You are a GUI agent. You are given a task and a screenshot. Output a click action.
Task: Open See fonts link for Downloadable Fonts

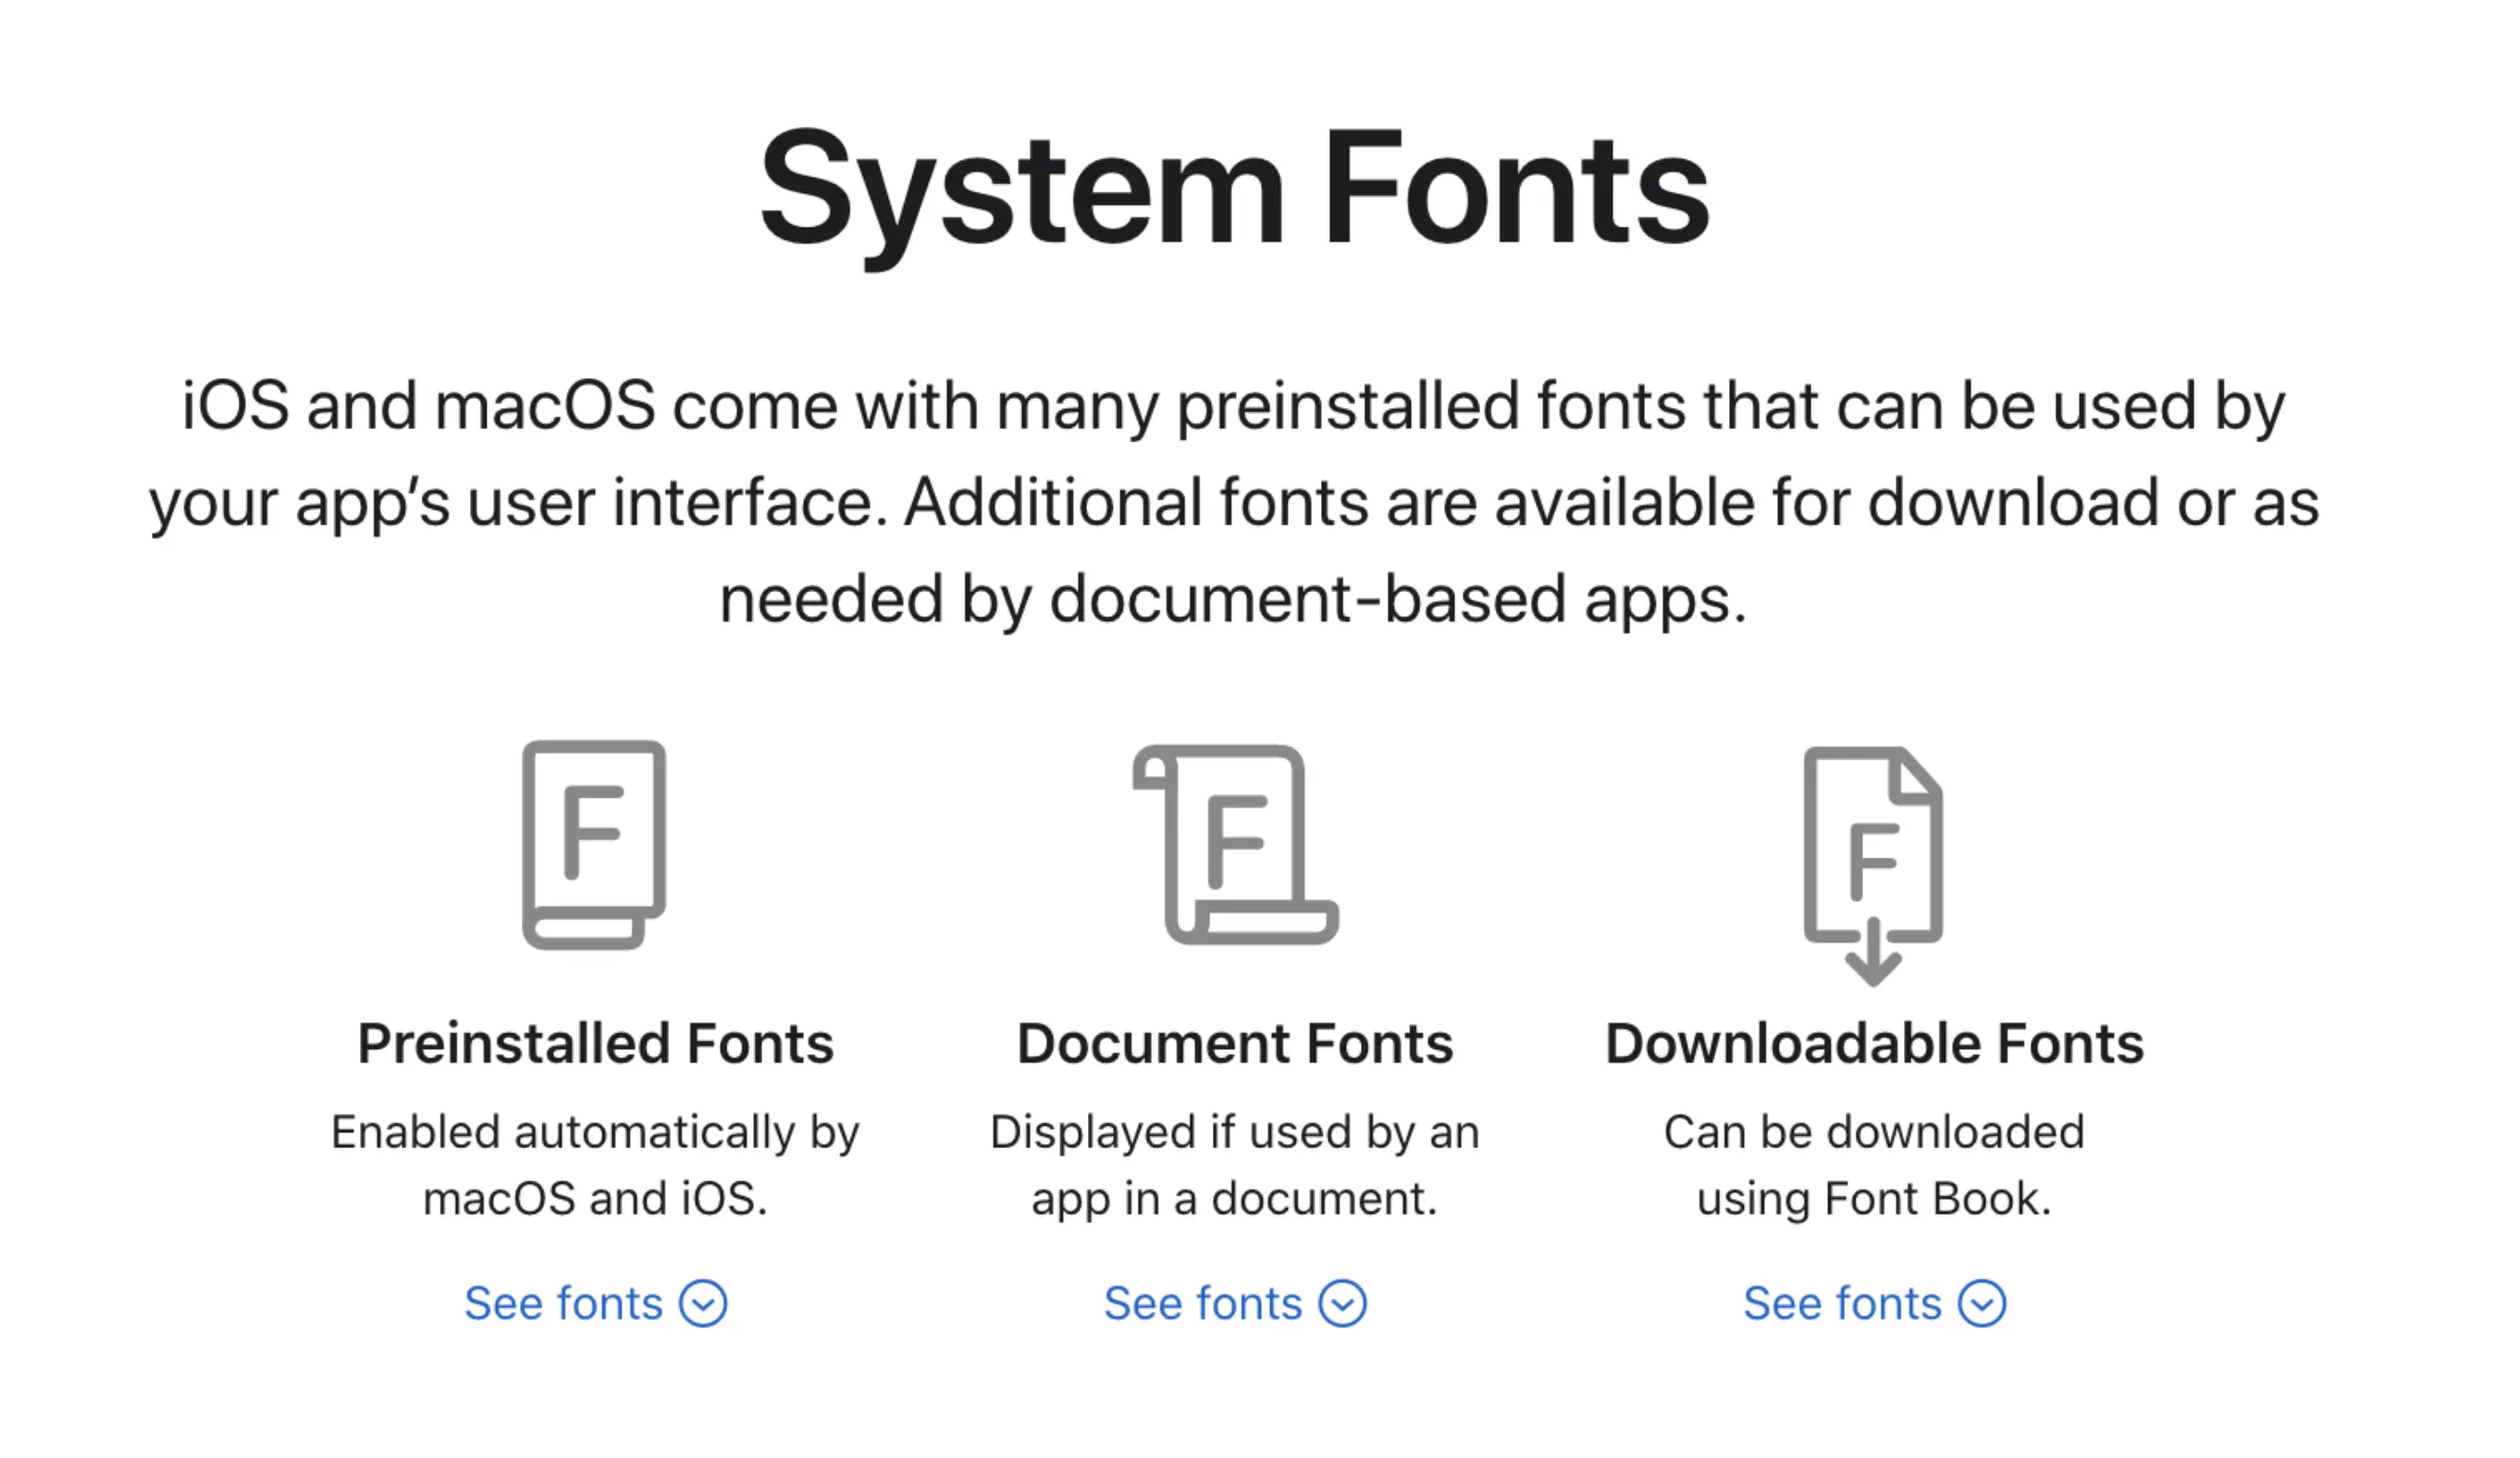point(1841,1304)
